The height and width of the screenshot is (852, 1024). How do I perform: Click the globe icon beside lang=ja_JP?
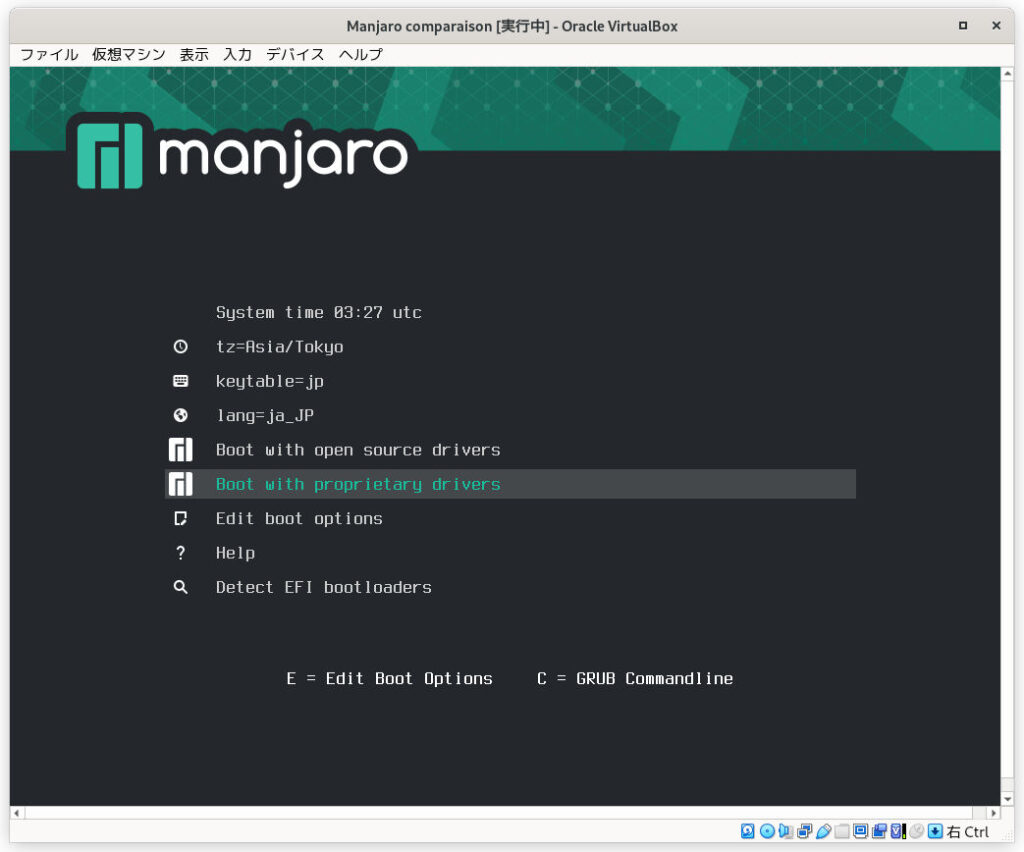180,415
